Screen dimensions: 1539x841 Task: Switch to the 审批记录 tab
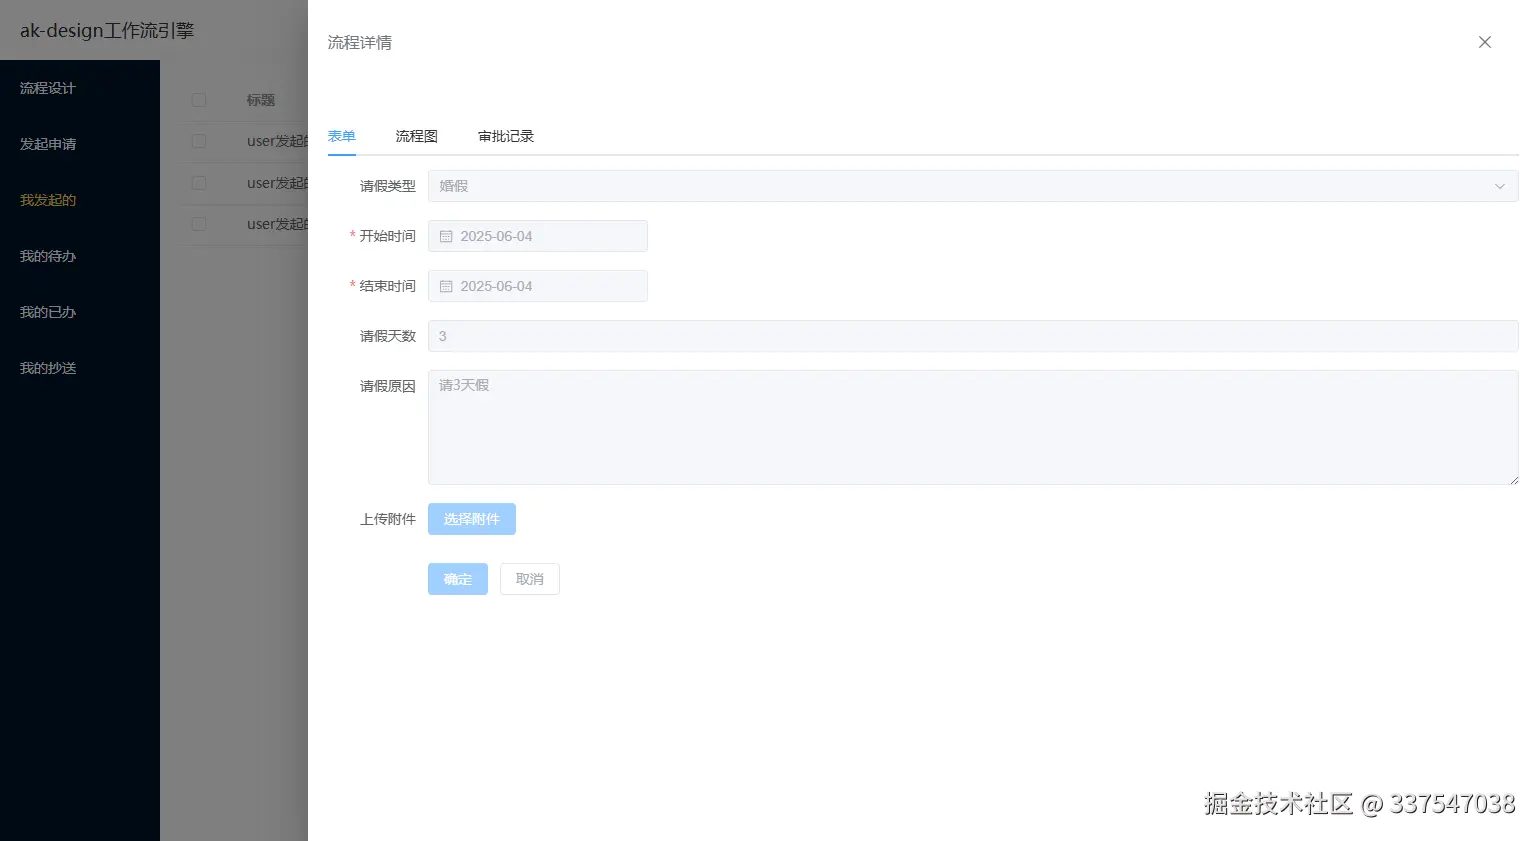tap(506, 136)
